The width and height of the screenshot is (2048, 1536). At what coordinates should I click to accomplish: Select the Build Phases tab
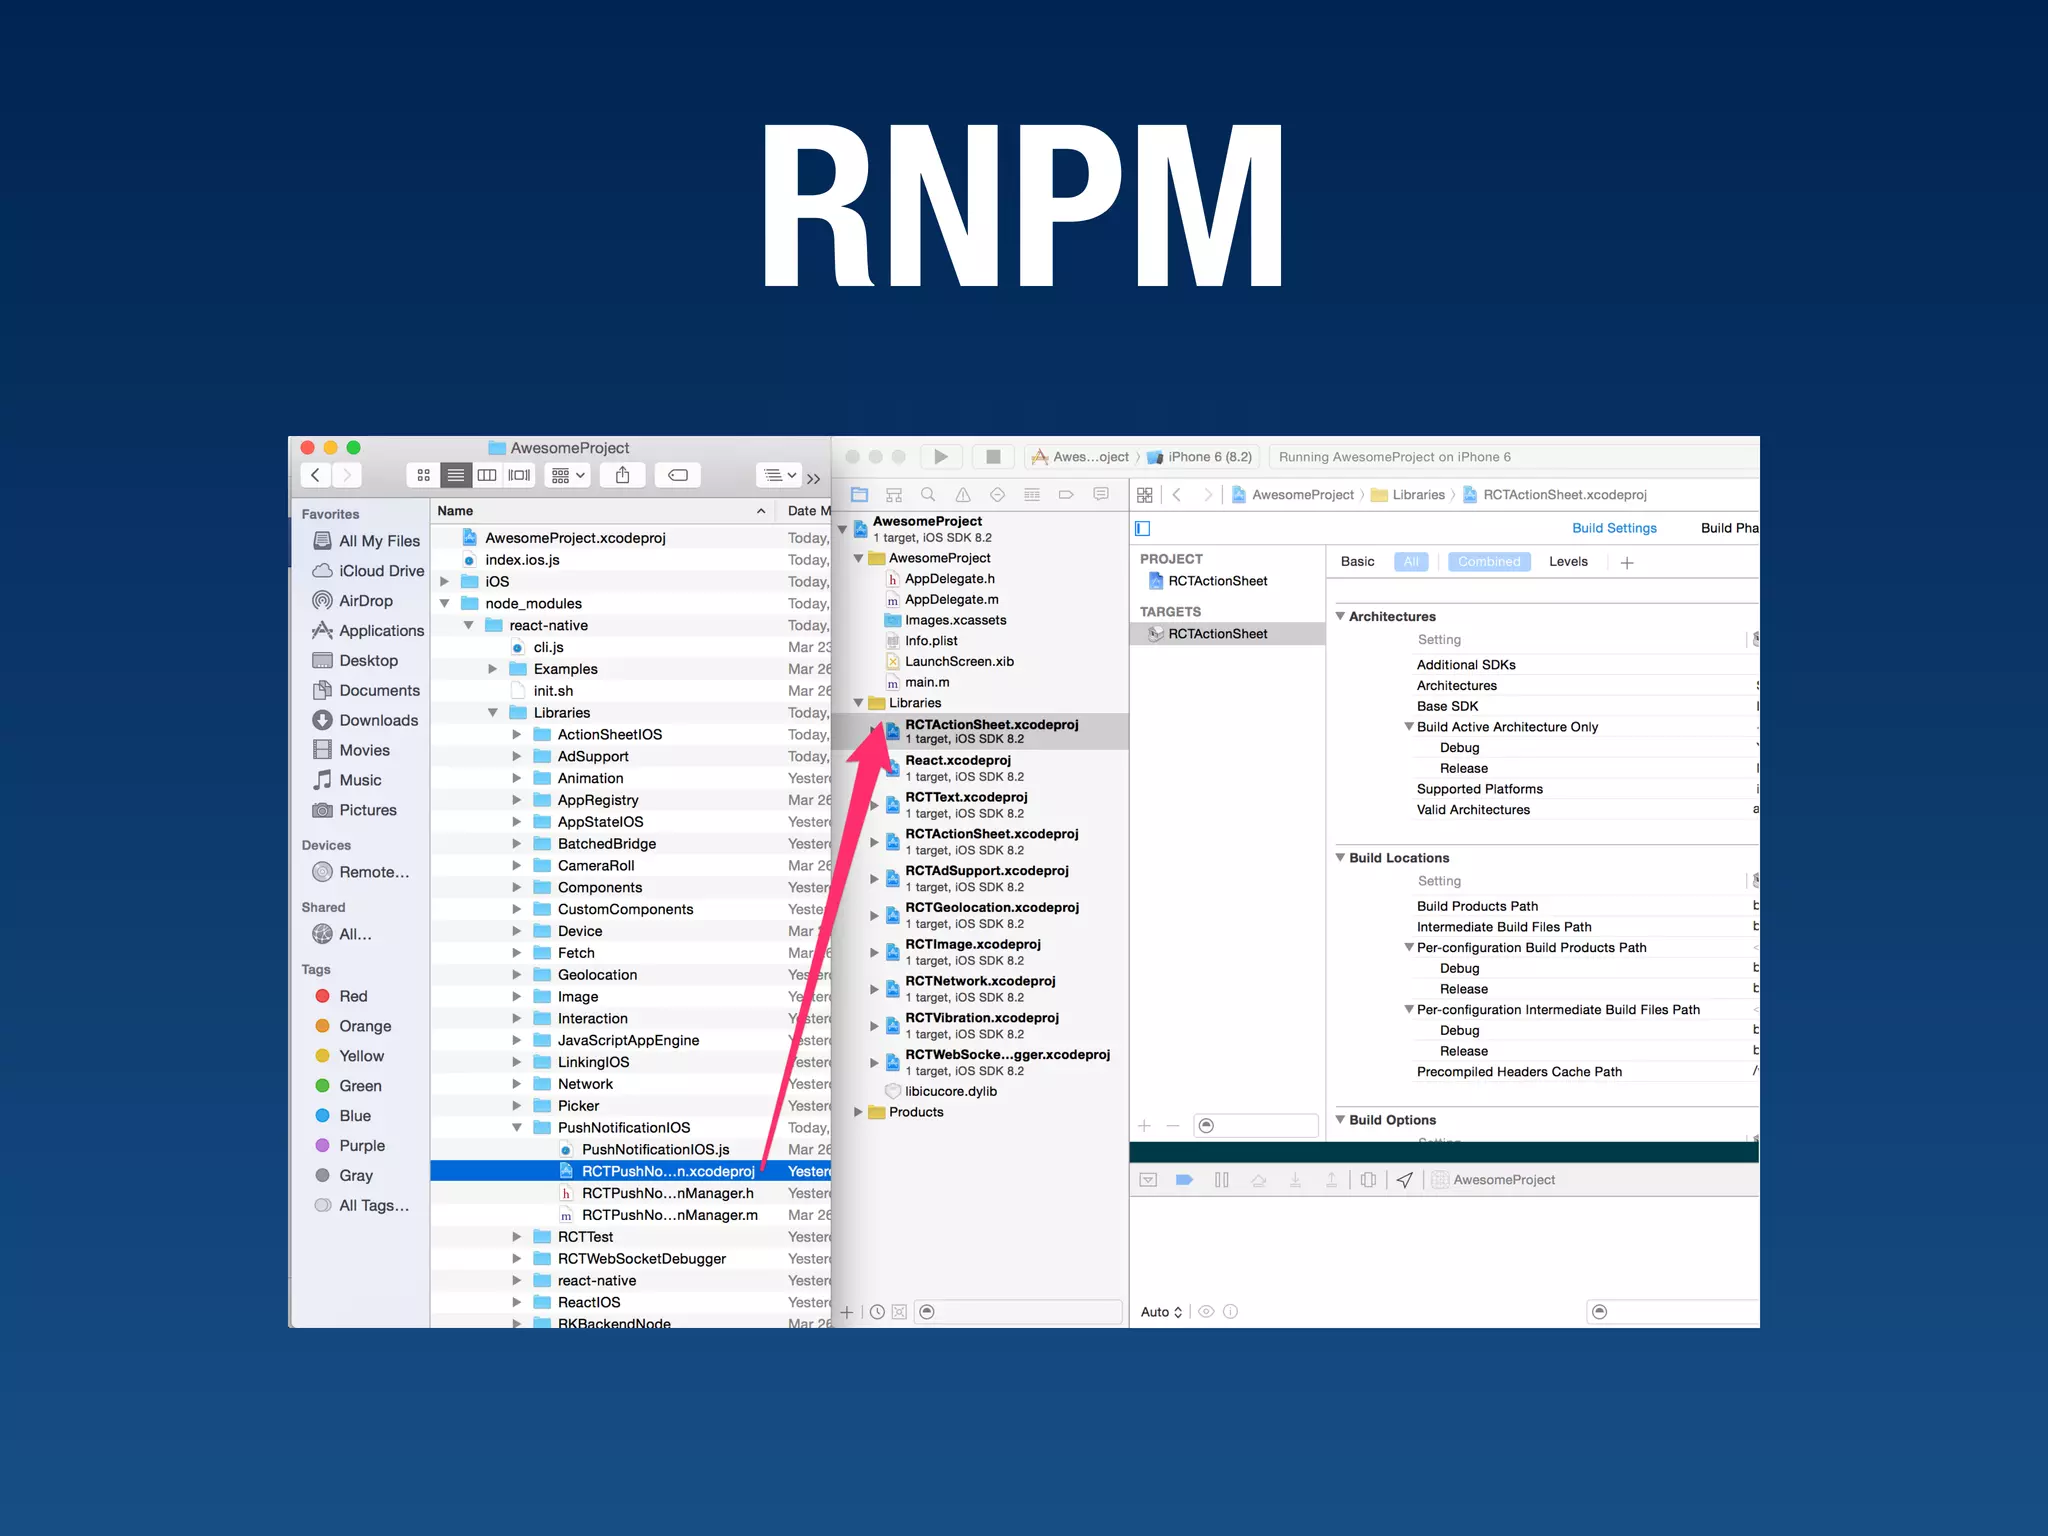[x=1729, y=528]
